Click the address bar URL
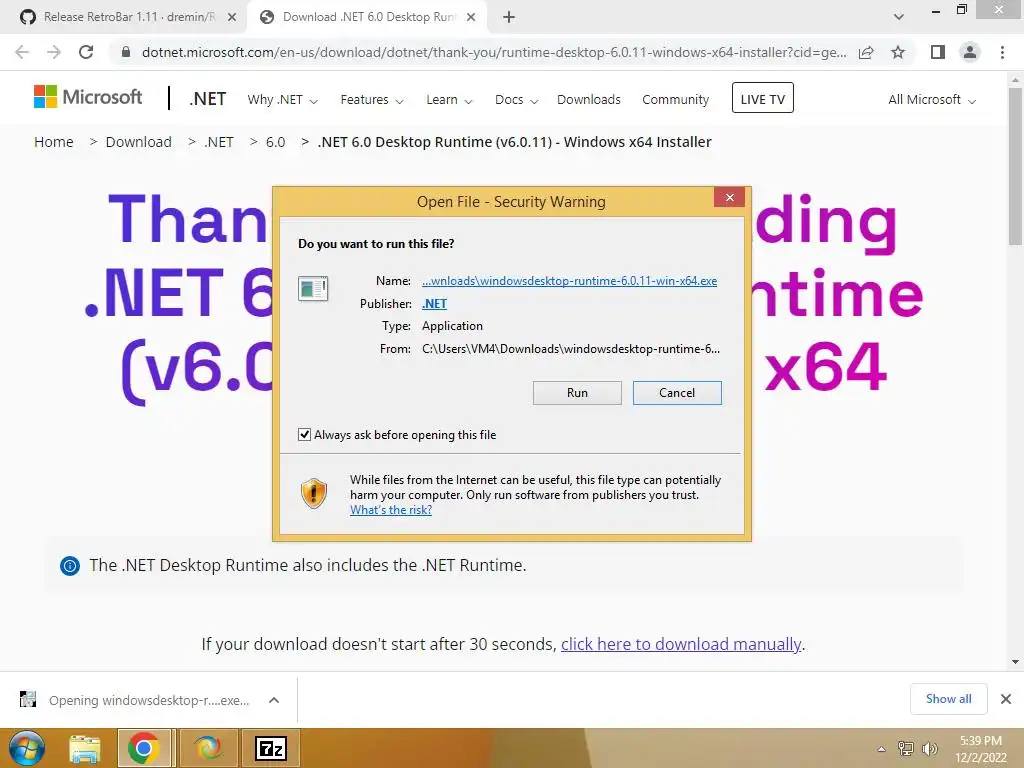This screenshot has height=768, width=1024. 494,52
